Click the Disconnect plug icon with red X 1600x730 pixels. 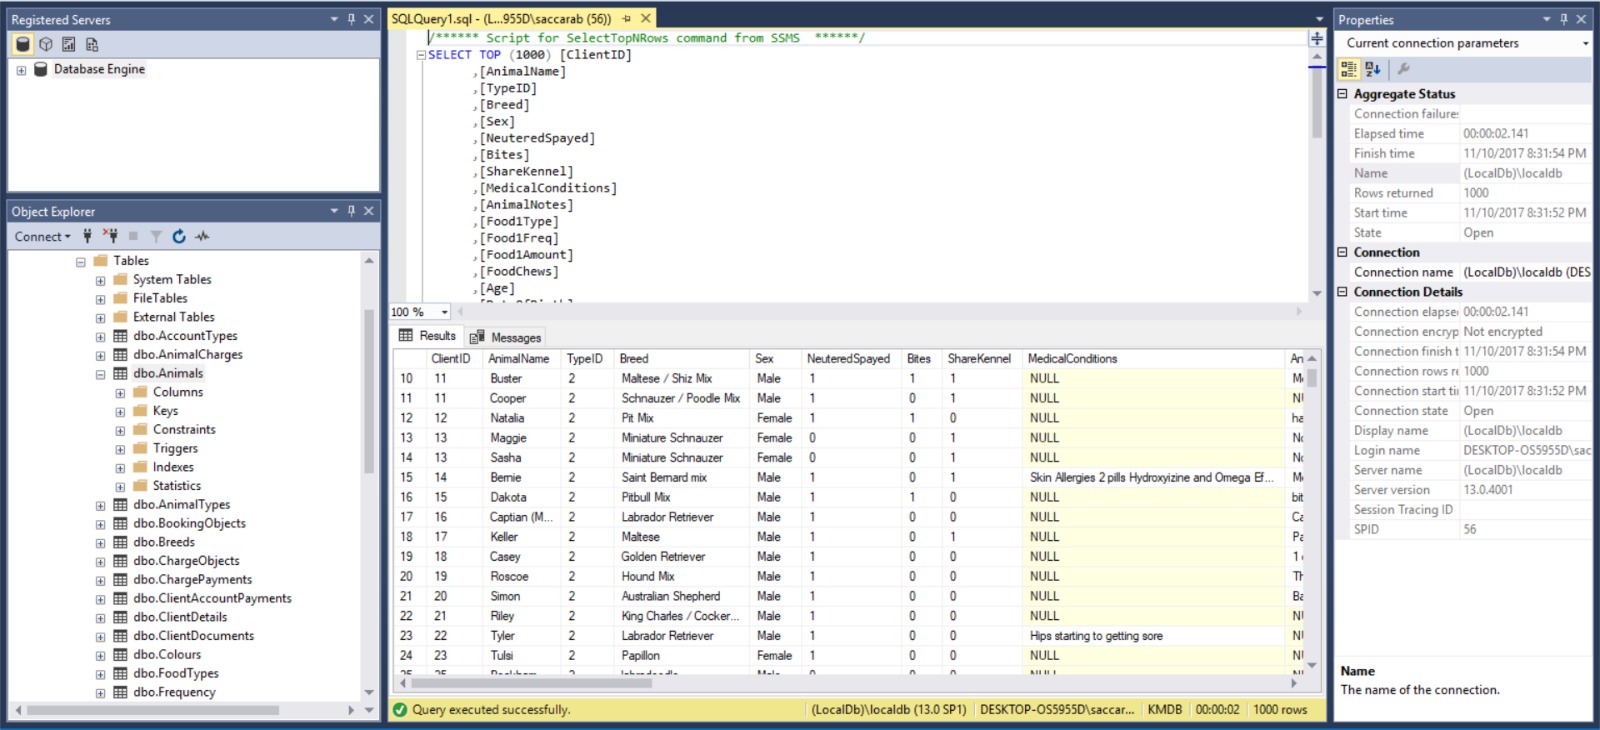pos(110,236)
